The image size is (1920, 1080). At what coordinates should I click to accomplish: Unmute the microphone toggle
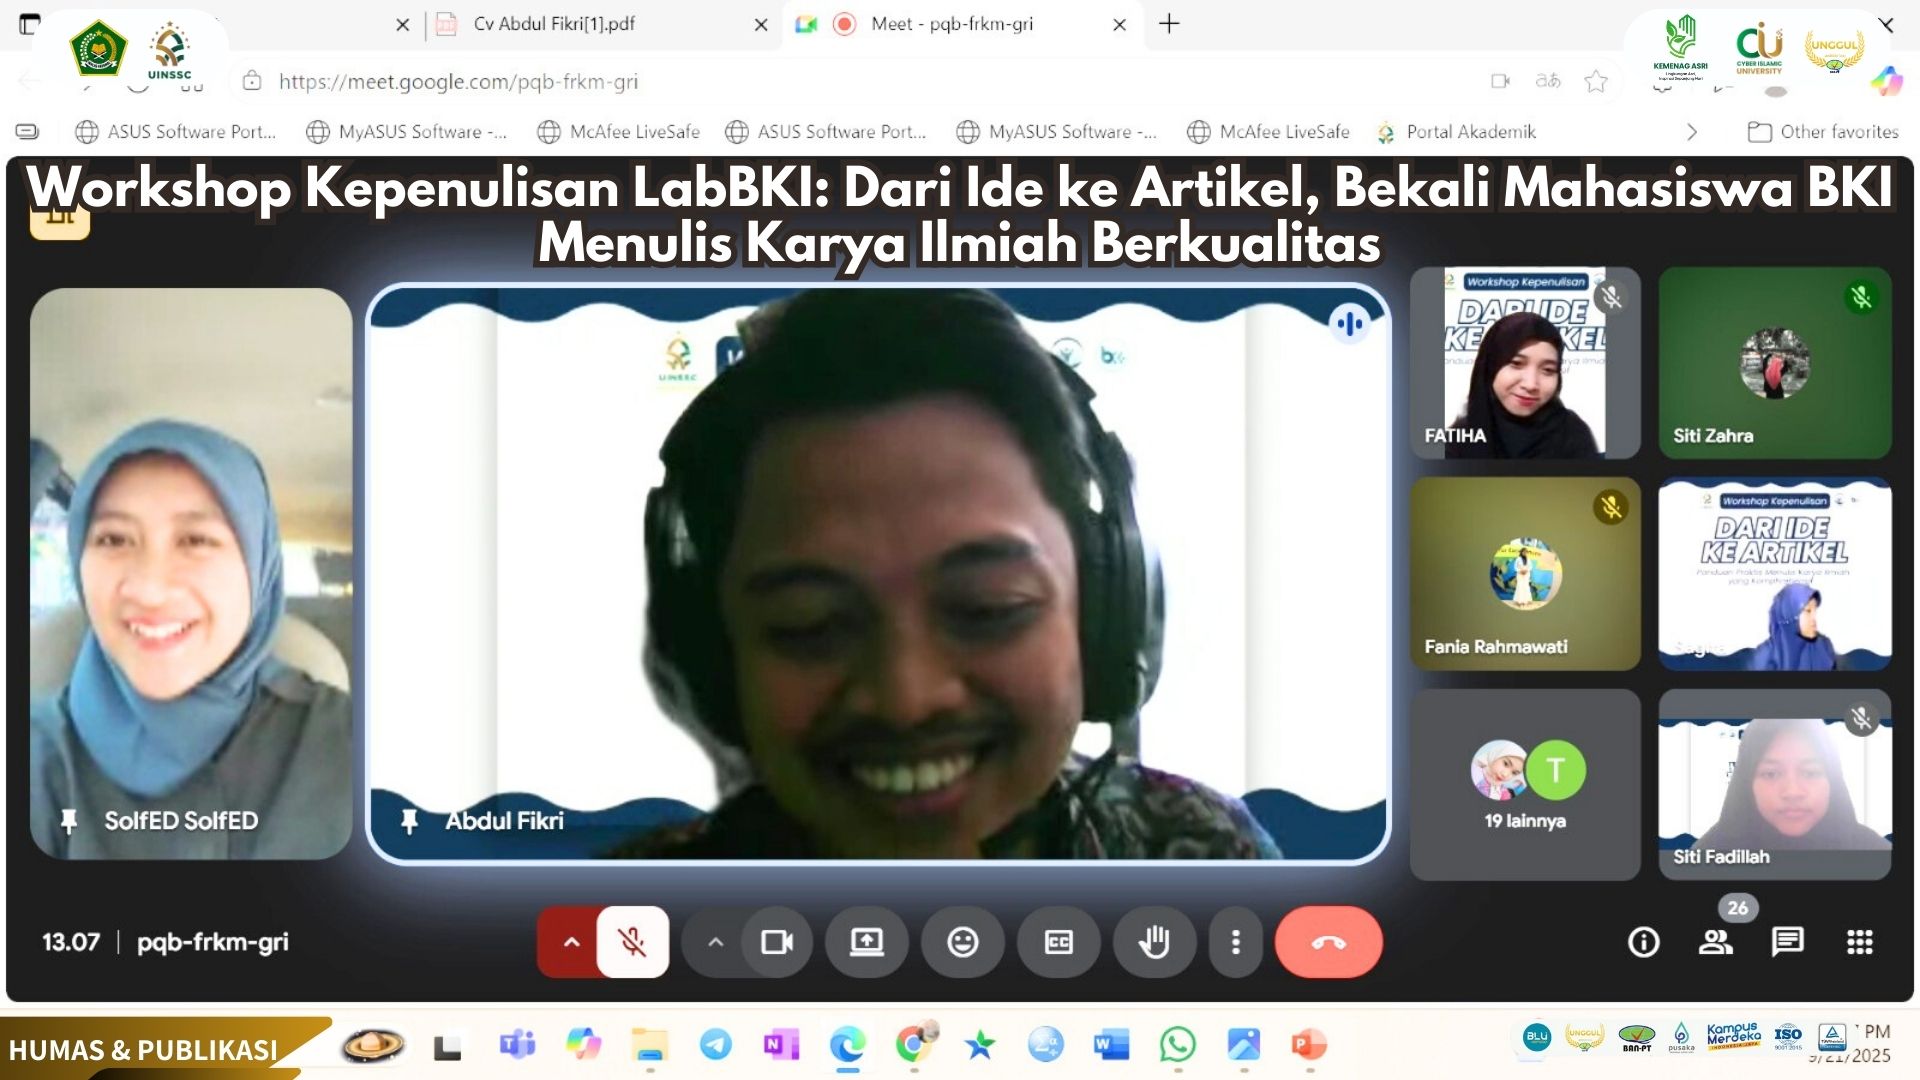pos(632,942)
